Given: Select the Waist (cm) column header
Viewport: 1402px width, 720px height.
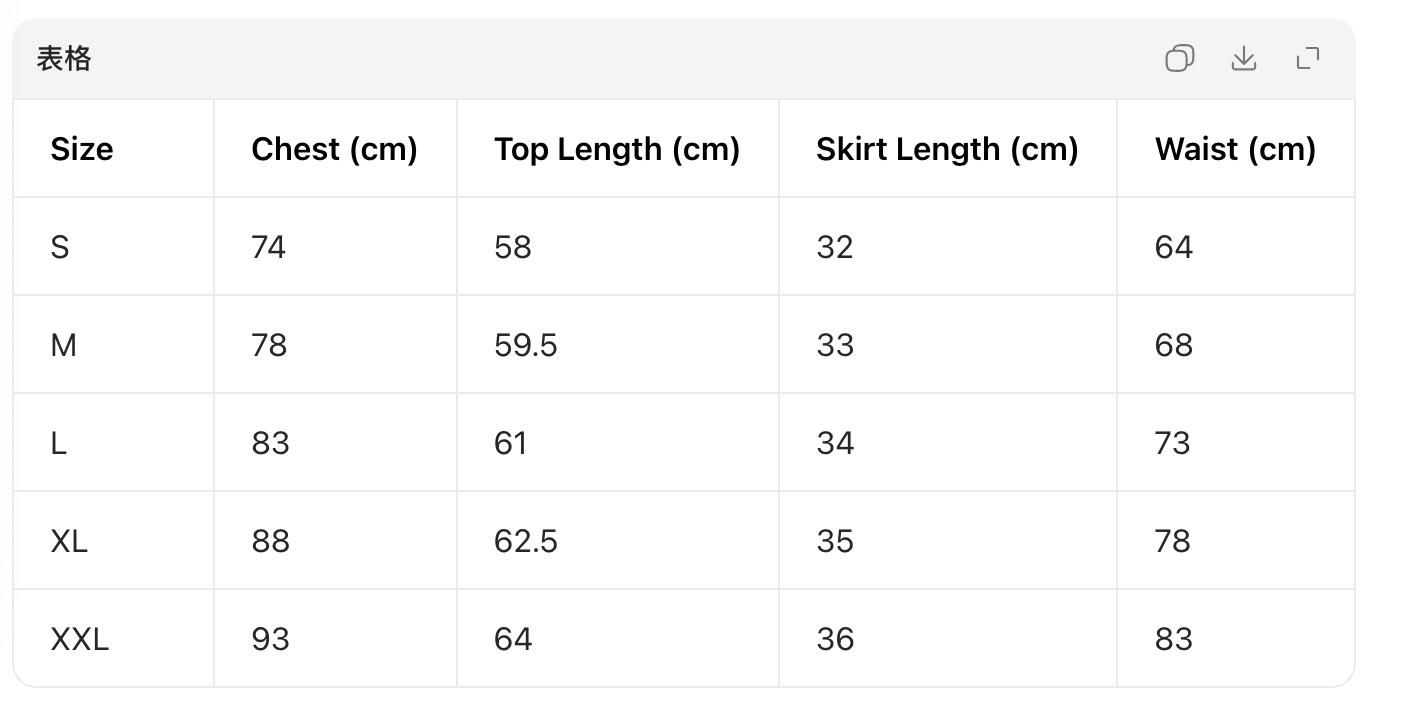Looking at the screenshot, I should [x=1235, y=148].
